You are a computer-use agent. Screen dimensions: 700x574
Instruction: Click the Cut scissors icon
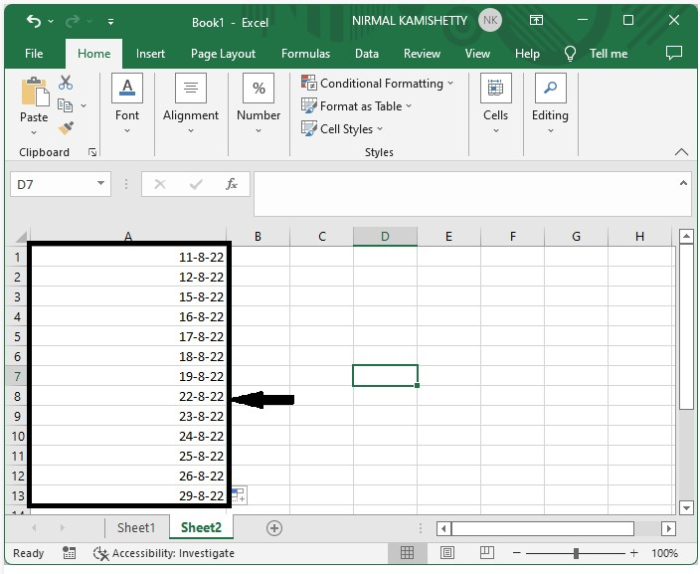tap(66, 83)
